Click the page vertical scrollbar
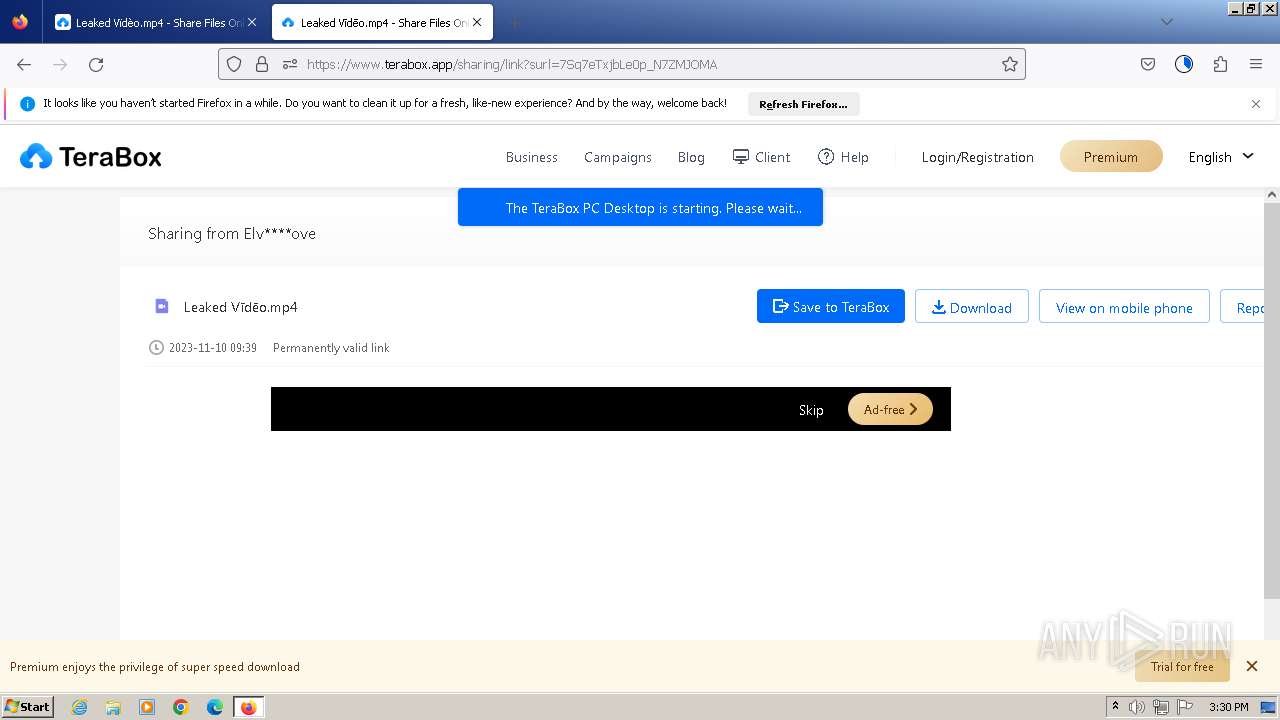This screenshot has width=1280, height=720. [1272, 400]
